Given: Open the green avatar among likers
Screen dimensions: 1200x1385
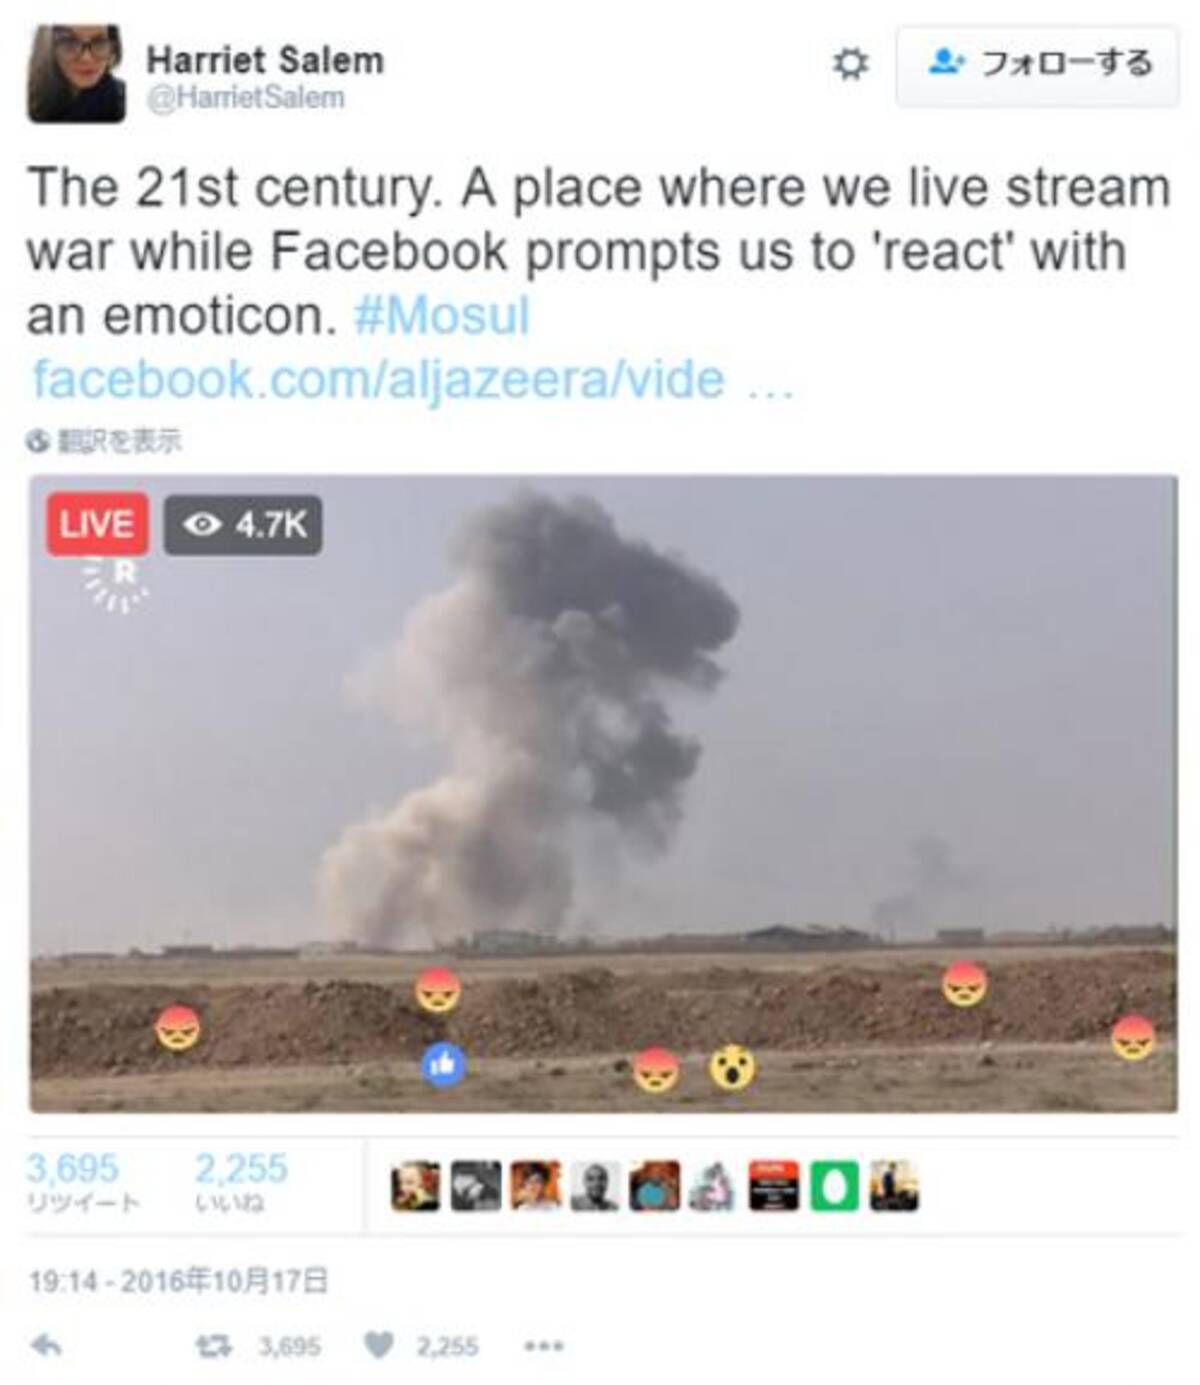Looking at the screenshot, I should 834,1186.
